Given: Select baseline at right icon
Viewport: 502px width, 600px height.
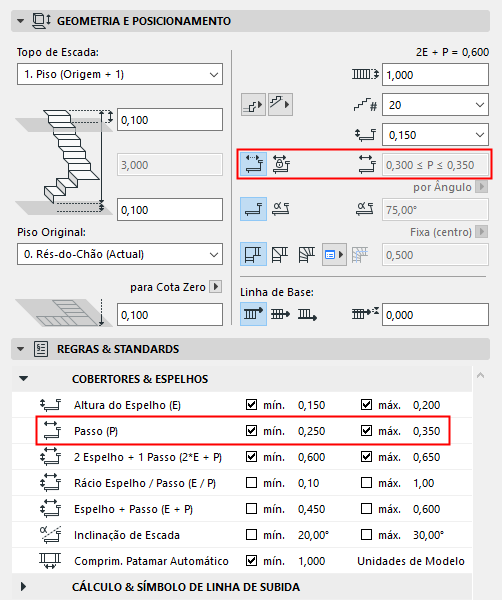Looking at the screenshot, I should pyautogui.click(x=307, y=315).
